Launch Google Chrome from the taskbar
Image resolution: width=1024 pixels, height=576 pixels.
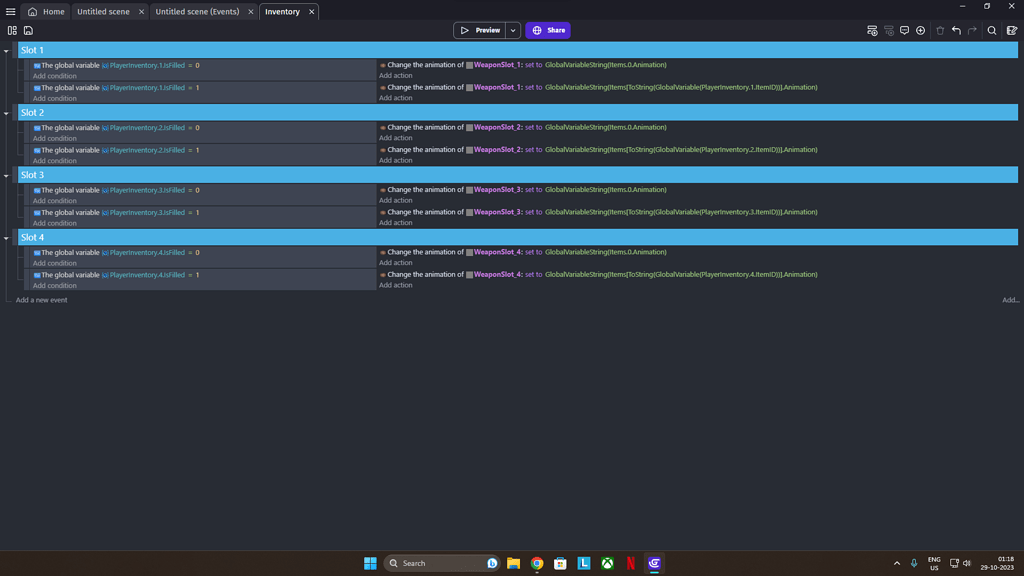click(x=536, y=563)
